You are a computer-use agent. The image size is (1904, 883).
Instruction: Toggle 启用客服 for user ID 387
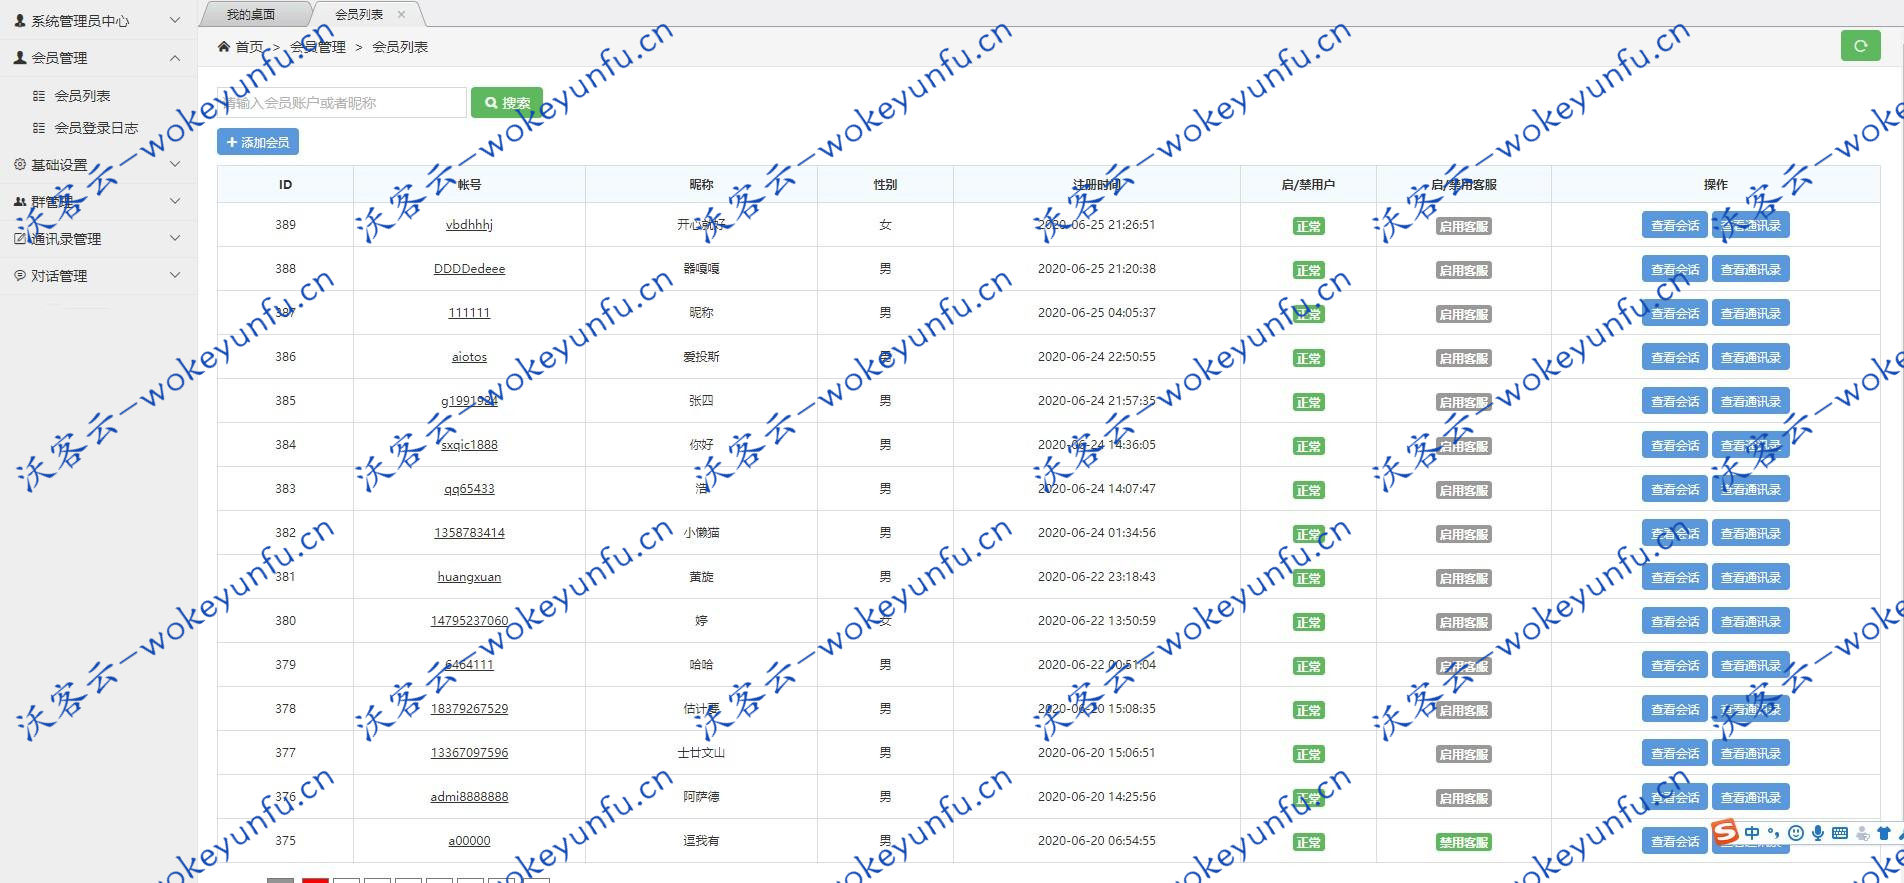pyautogui.click(x=1464, y=314)
